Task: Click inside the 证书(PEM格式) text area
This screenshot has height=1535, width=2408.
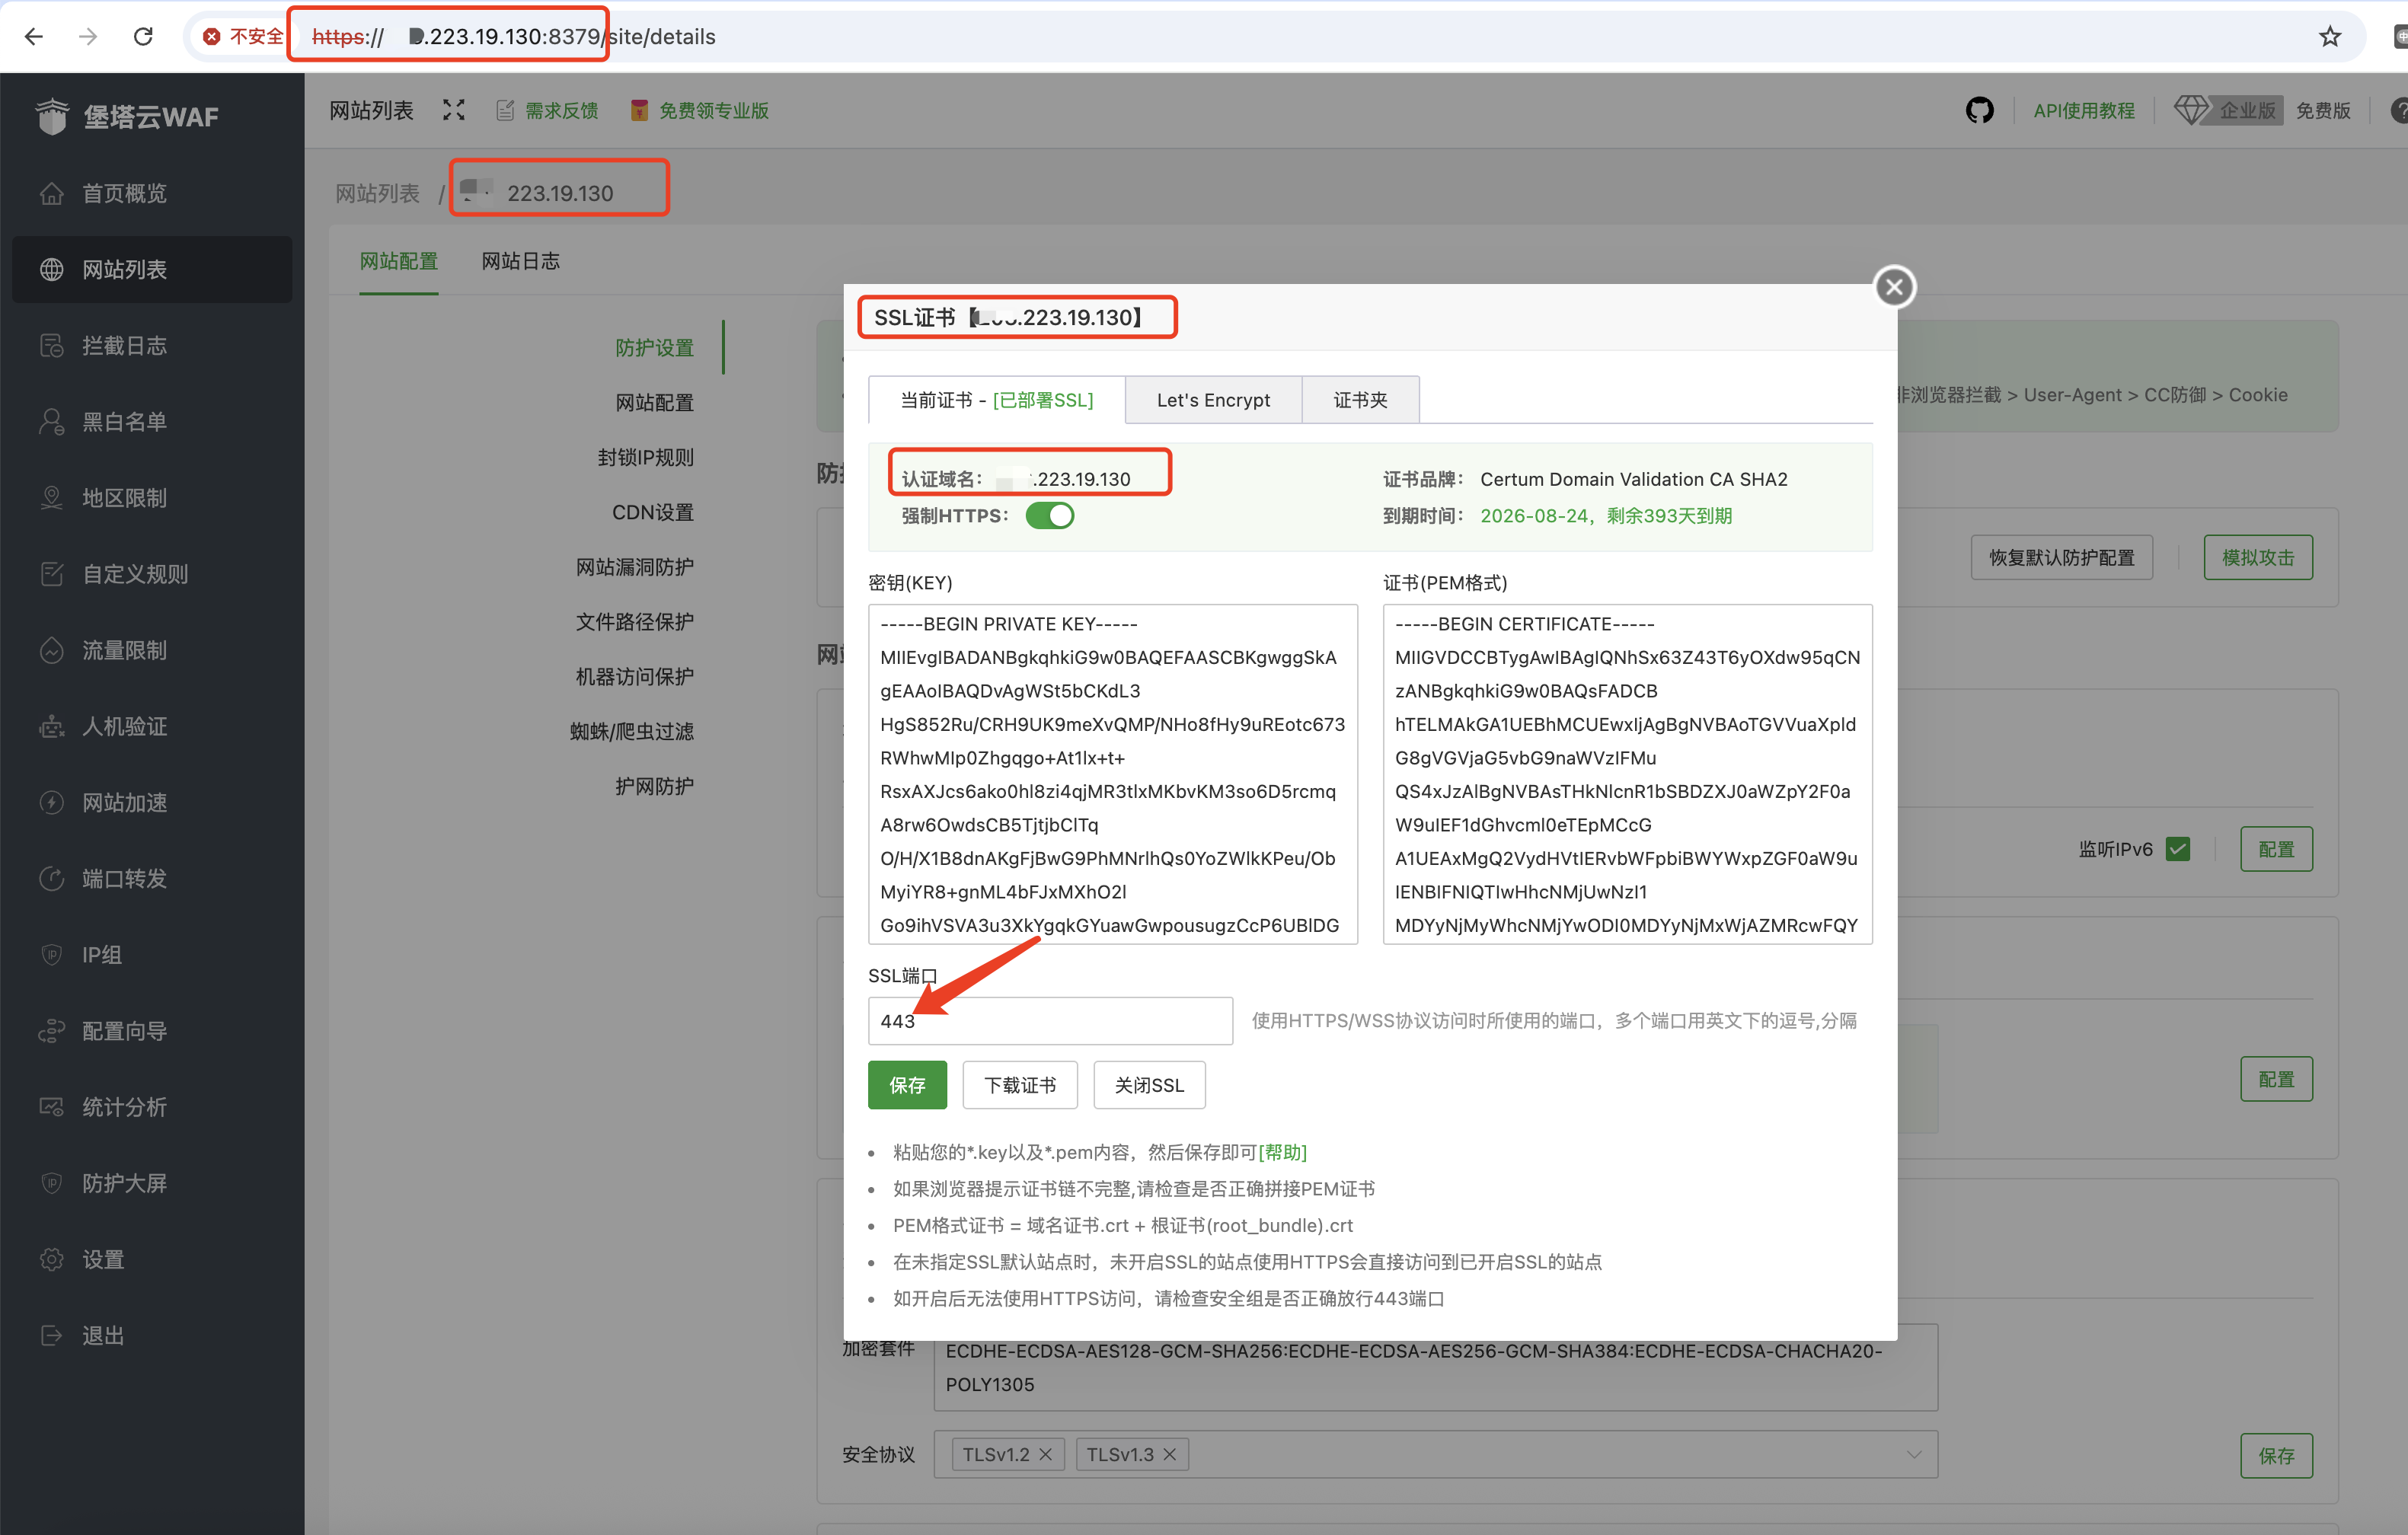Action: (1627, 774)
